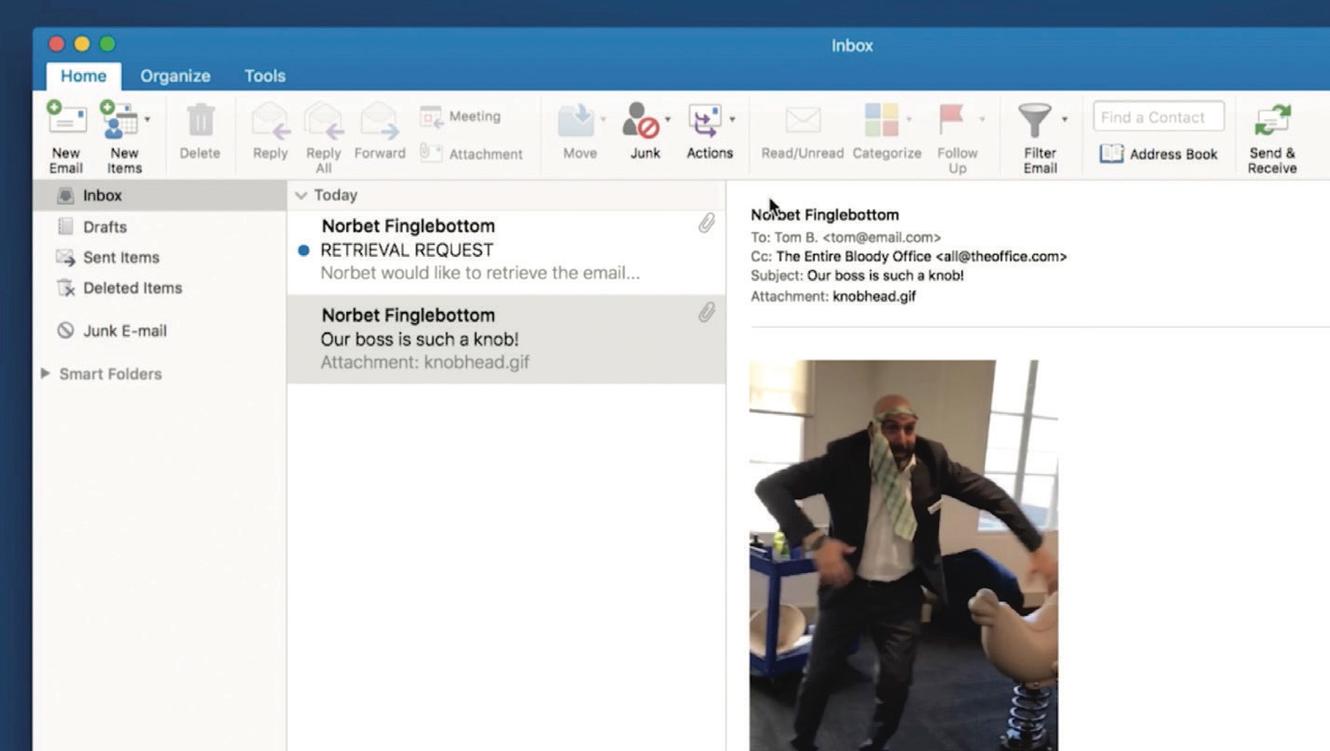This screenshot has height=751, width=1330.
Task: Click the knobhead.gif image in the message
Action: click(x=903, y=555)
